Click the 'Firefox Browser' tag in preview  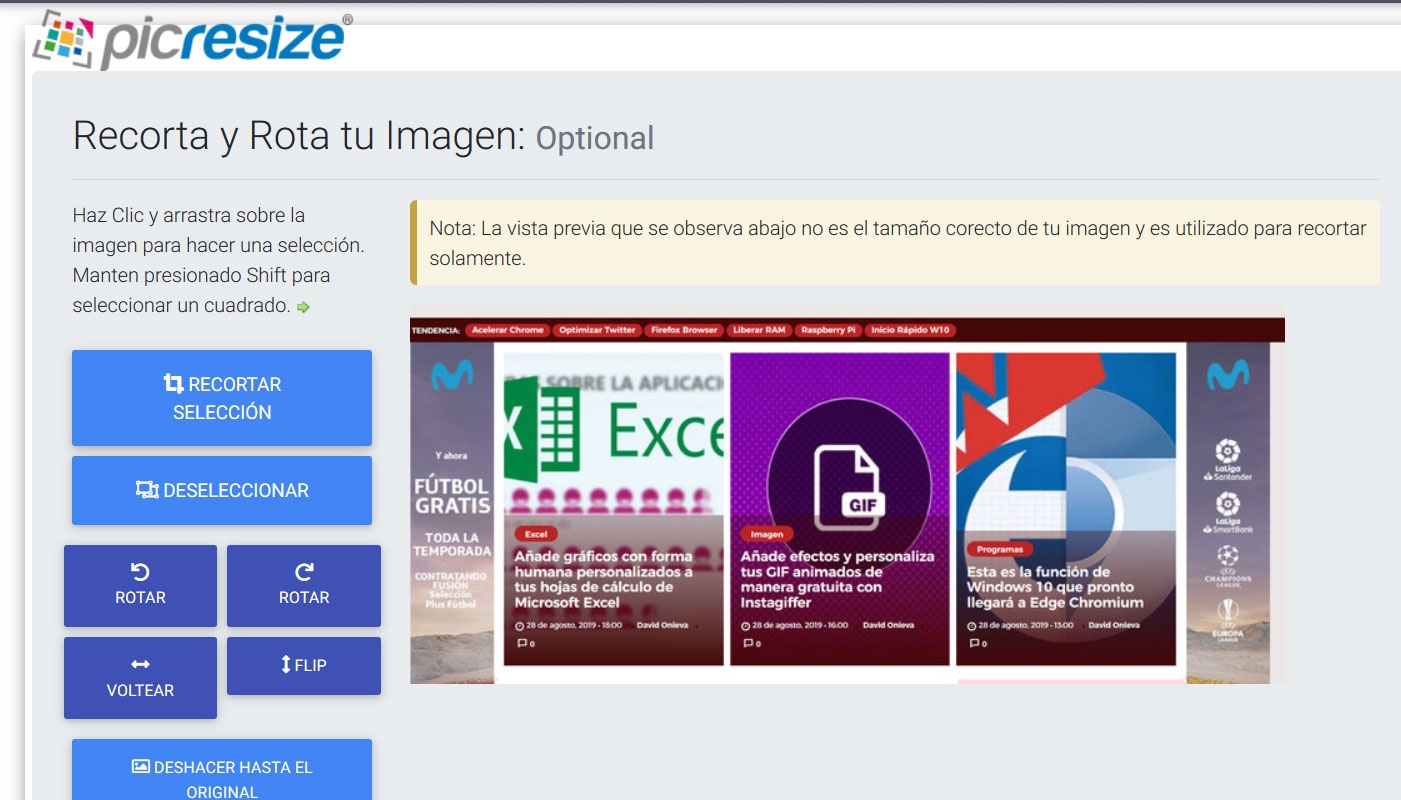click(684, 330)
